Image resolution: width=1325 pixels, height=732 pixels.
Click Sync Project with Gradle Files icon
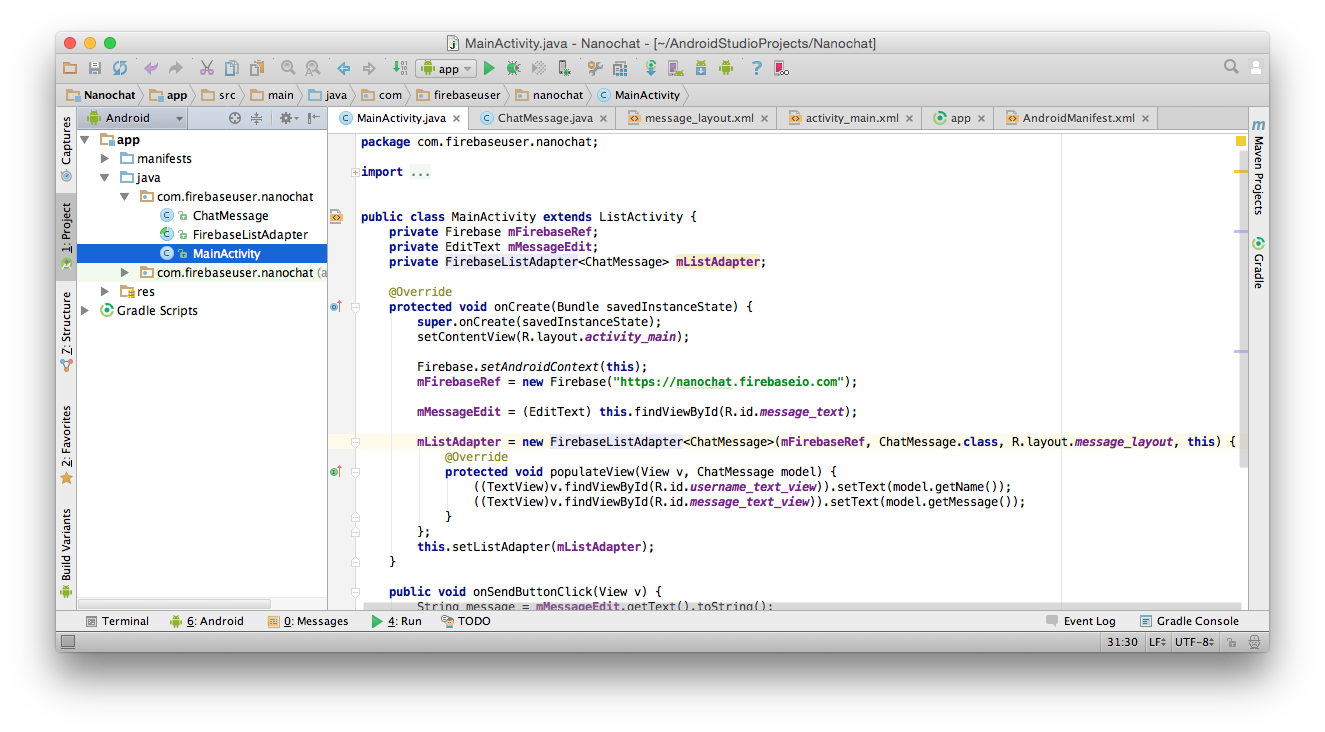pyautogui.click(x=651, y=68)
